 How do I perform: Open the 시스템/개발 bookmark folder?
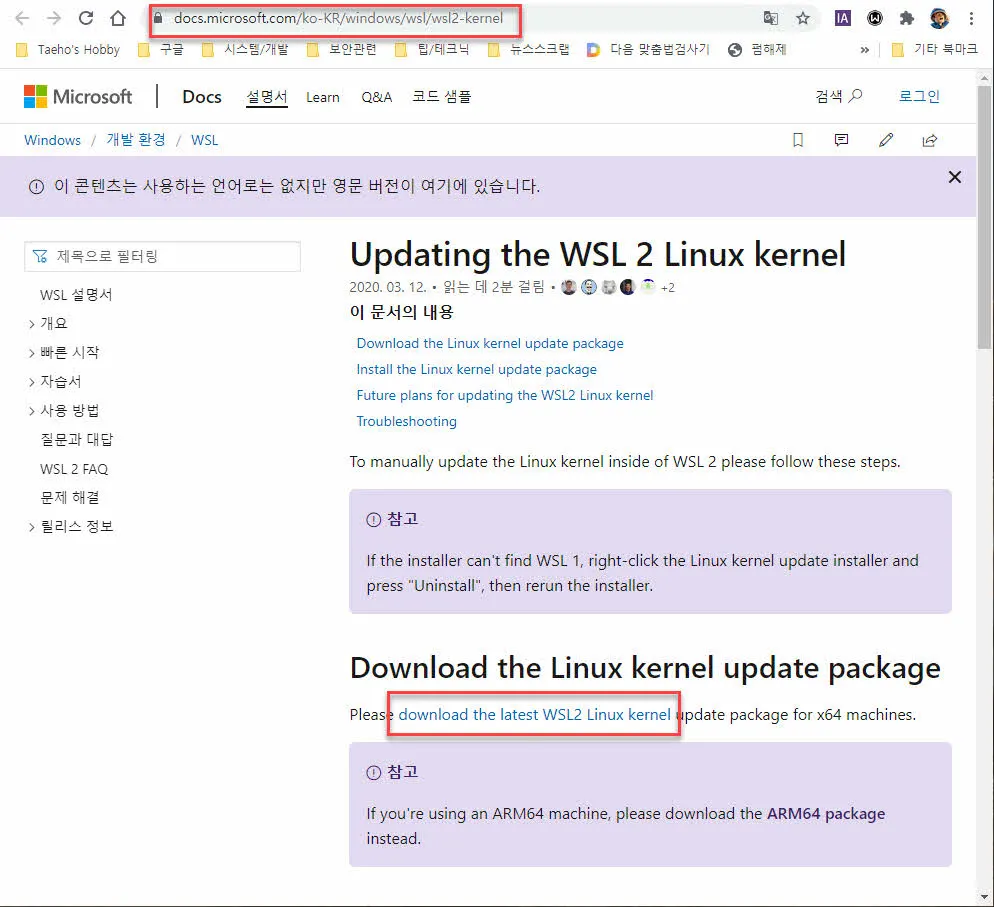(245, 49)
